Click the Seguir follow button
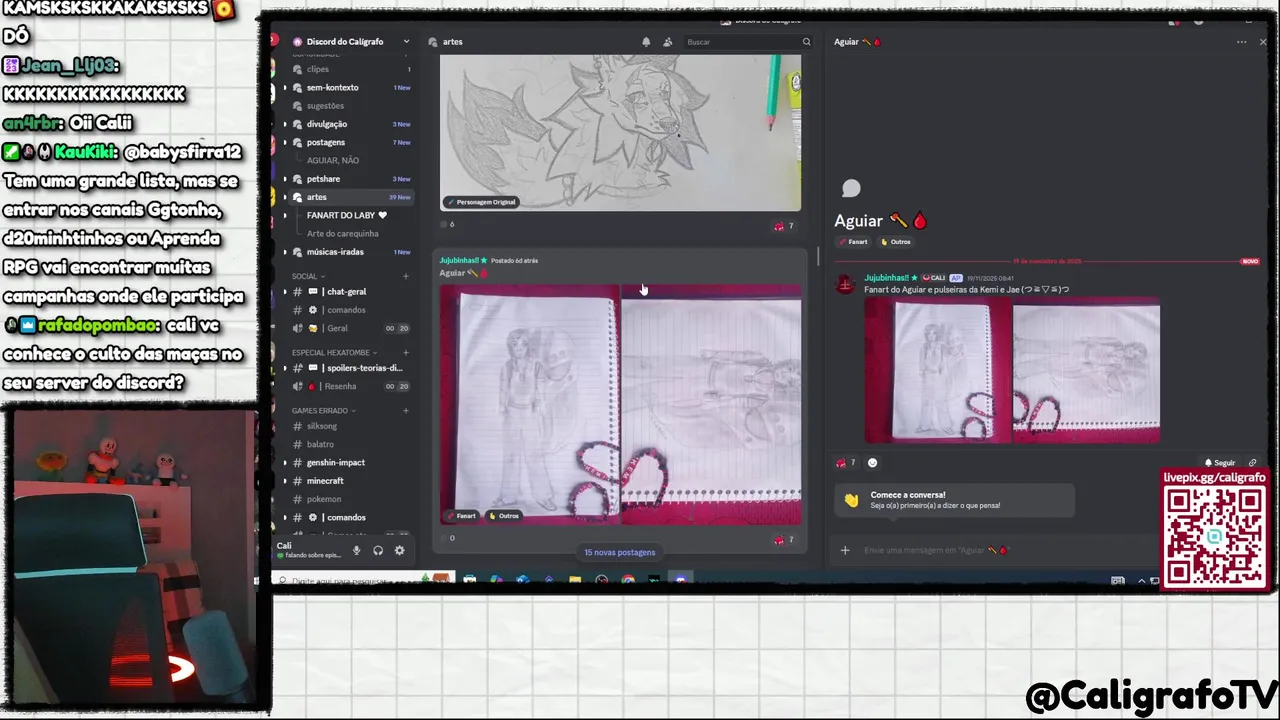 tap(1219, 463)
